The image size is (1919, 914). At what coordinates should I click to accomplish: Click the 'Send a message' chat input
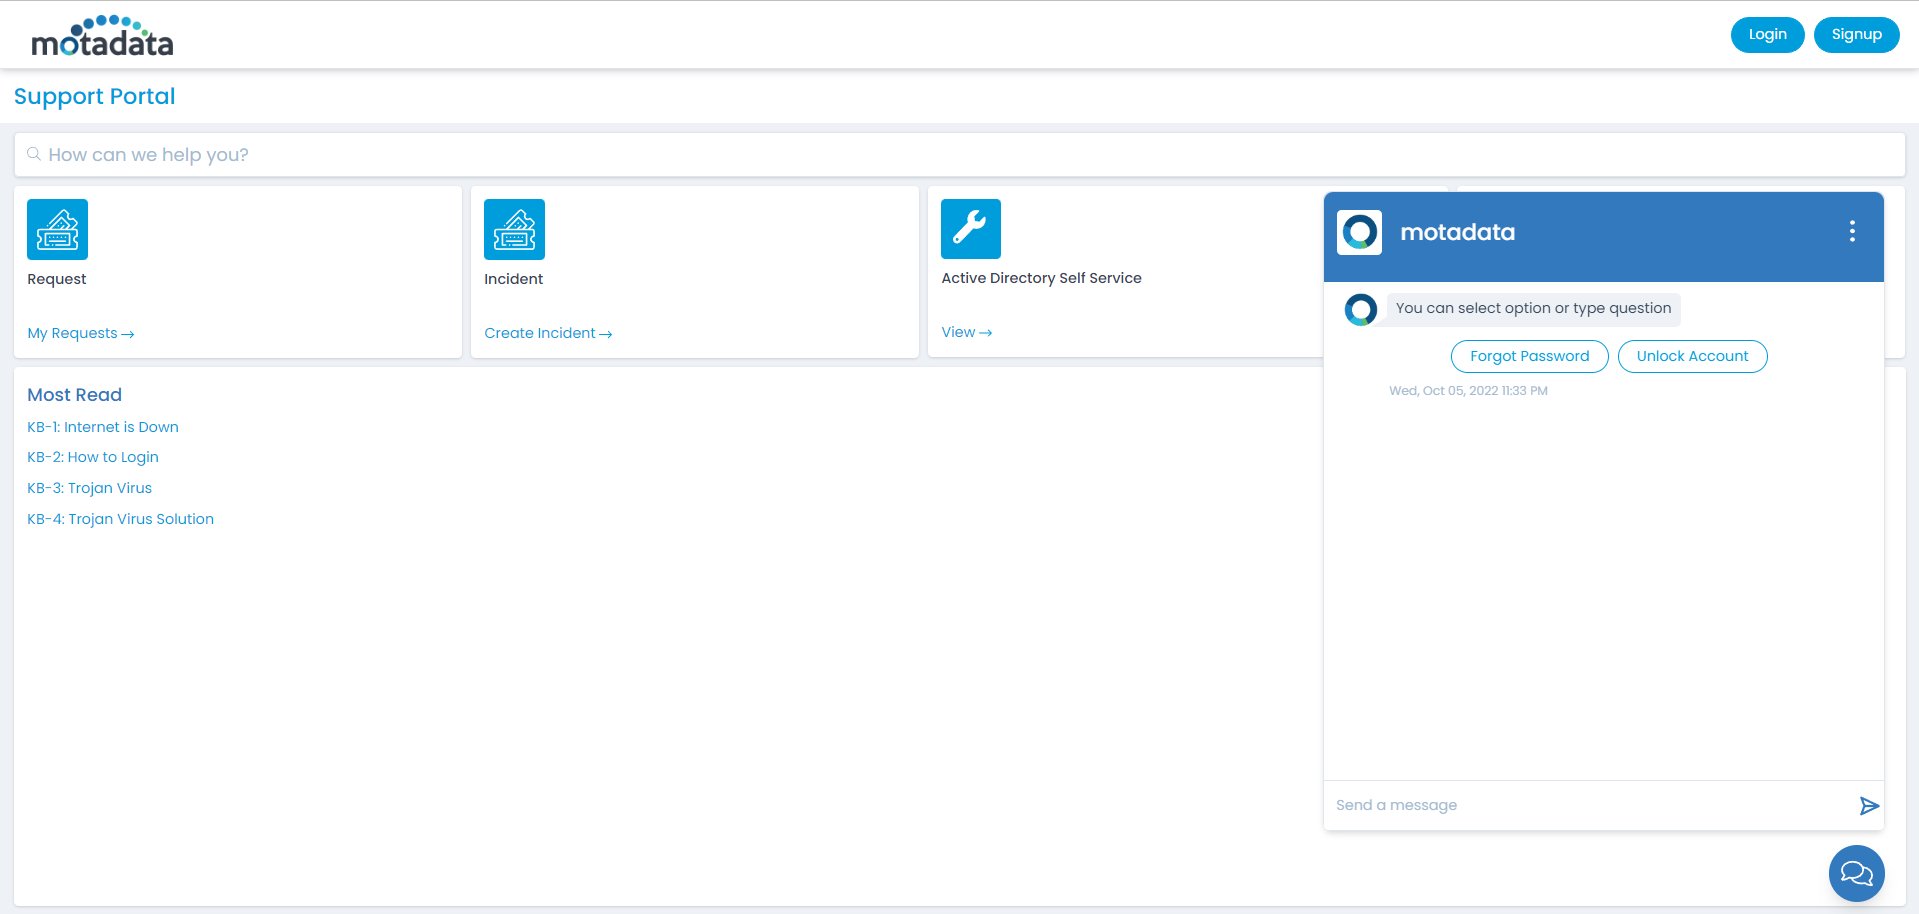(1590, 806)
